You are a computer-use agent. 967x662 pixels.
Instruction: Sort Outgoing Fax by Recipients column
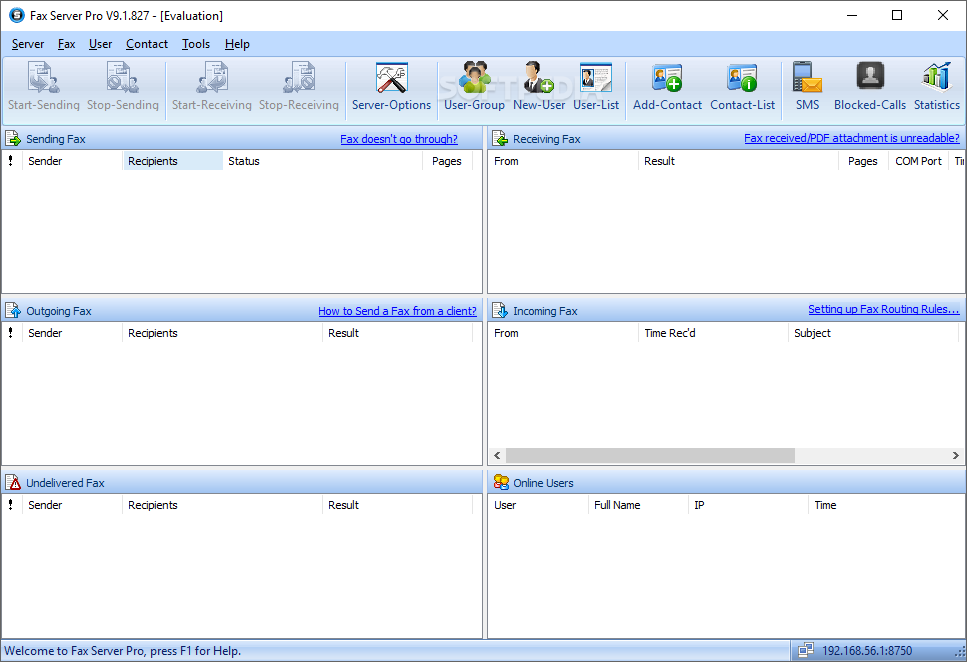(223, 333)
